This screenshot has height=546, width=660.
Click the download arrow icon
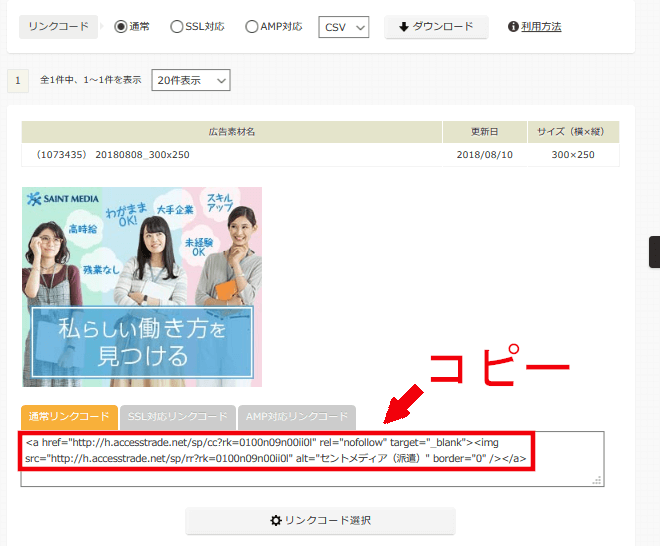coord(404,27)
